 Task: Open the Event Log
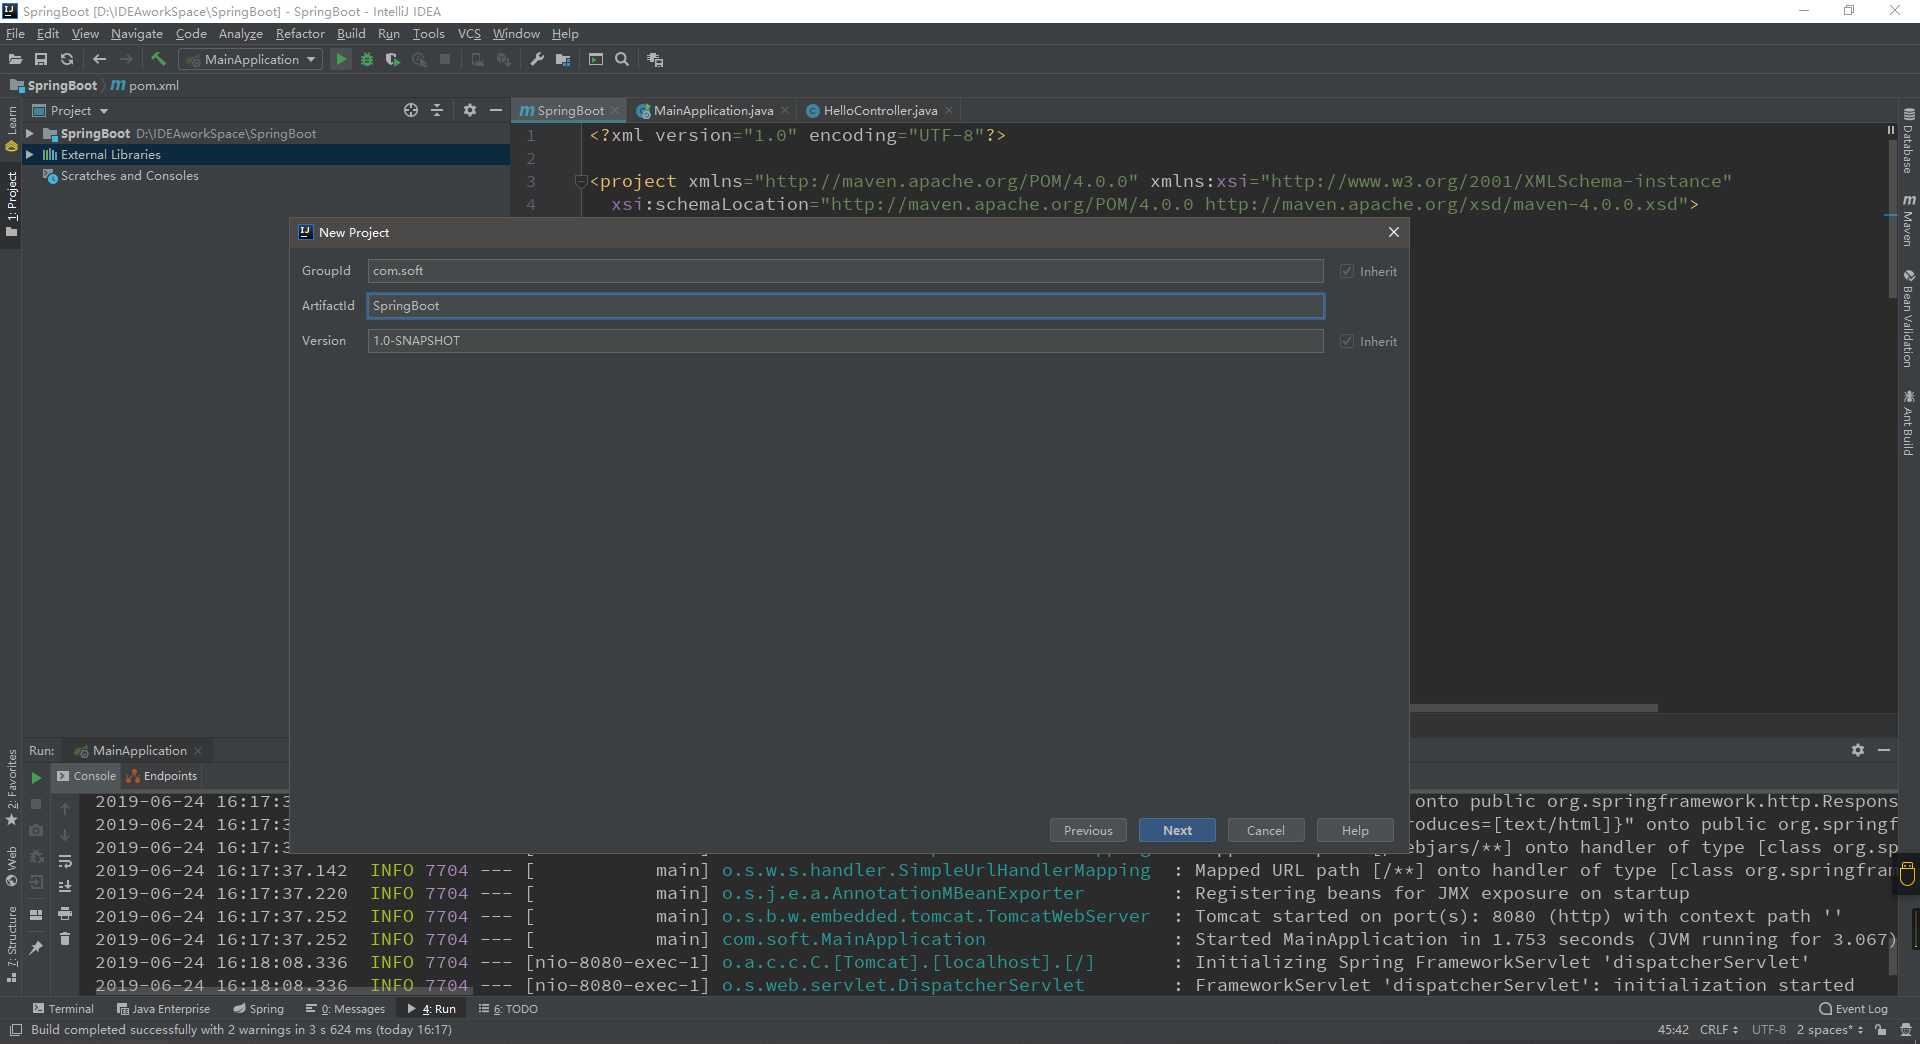tap(1853, 1009)
